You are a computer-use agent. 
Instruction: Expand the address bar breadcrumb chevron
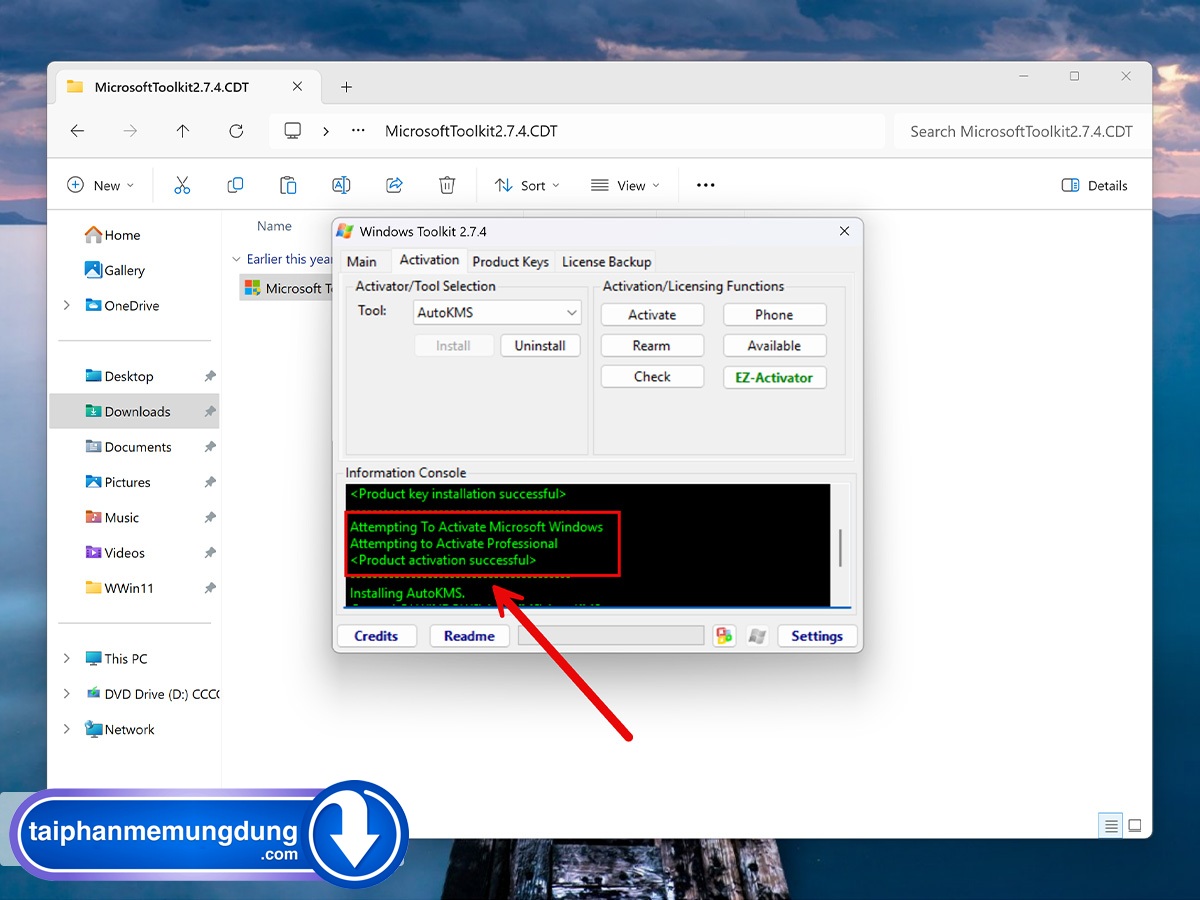click(326, 131)
